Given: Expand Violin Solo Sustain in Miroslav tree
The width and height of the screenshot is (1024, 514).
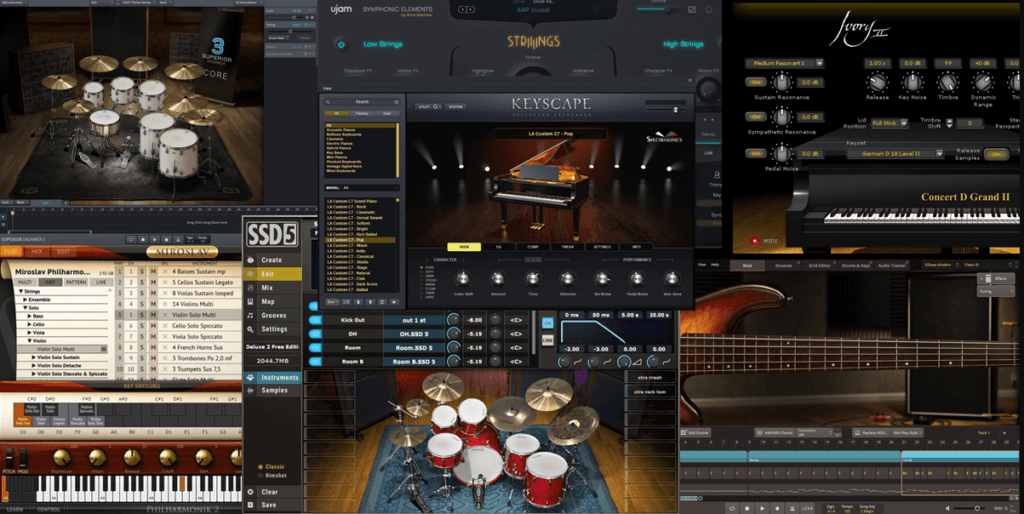Looking at the screenshot, I should coord(34,358).
